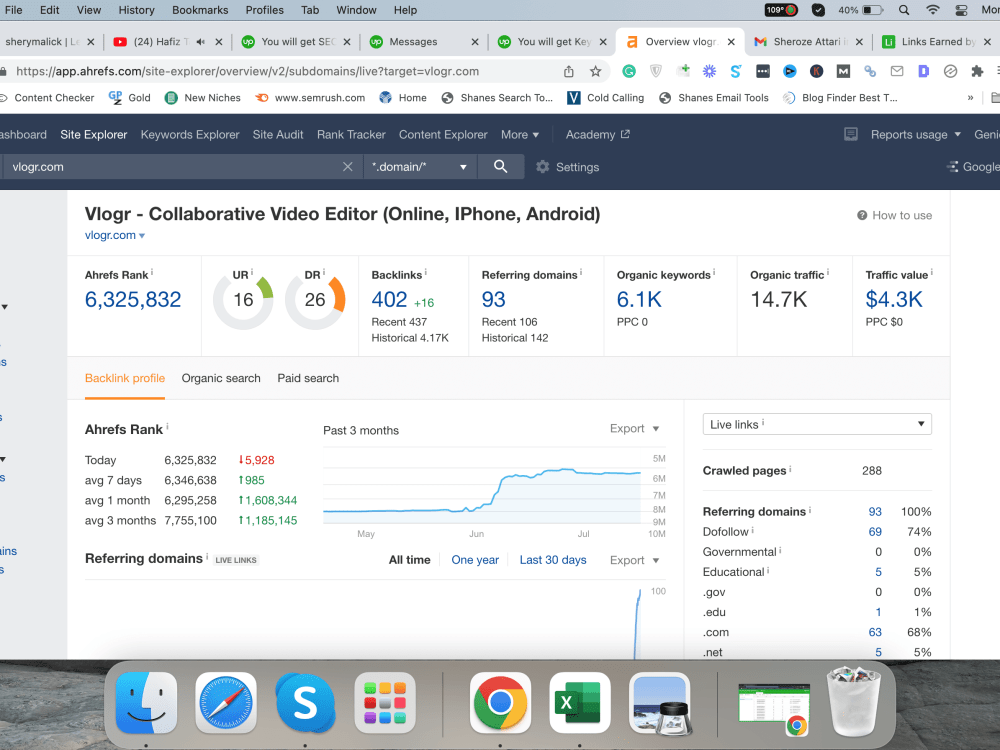Click the 6.1K organic keywords value
1000x750 pixels.
[639, 299]
